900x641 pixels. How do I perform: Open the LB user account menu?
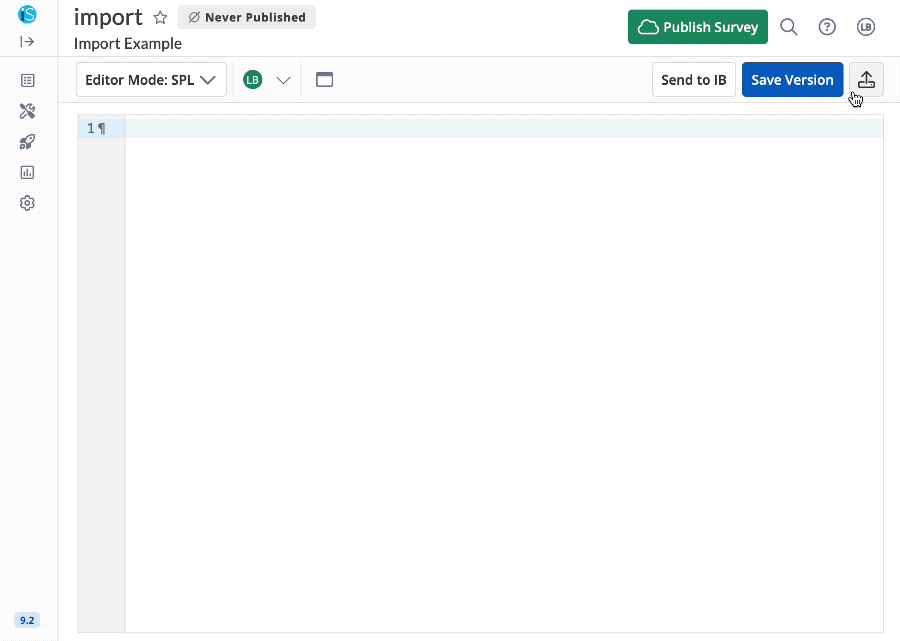pos(865,27)
